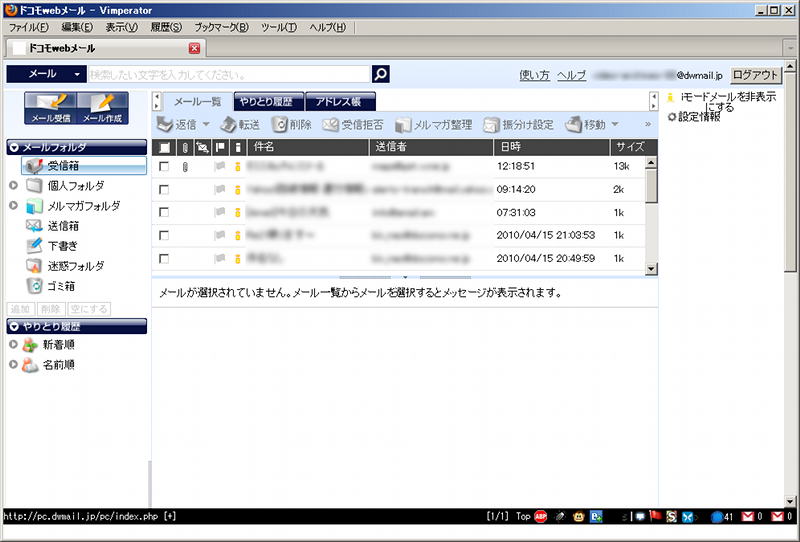This screenshot has width=800, height=542.
Task: Click the 移動 move mail icon
Action: (573, 125)
